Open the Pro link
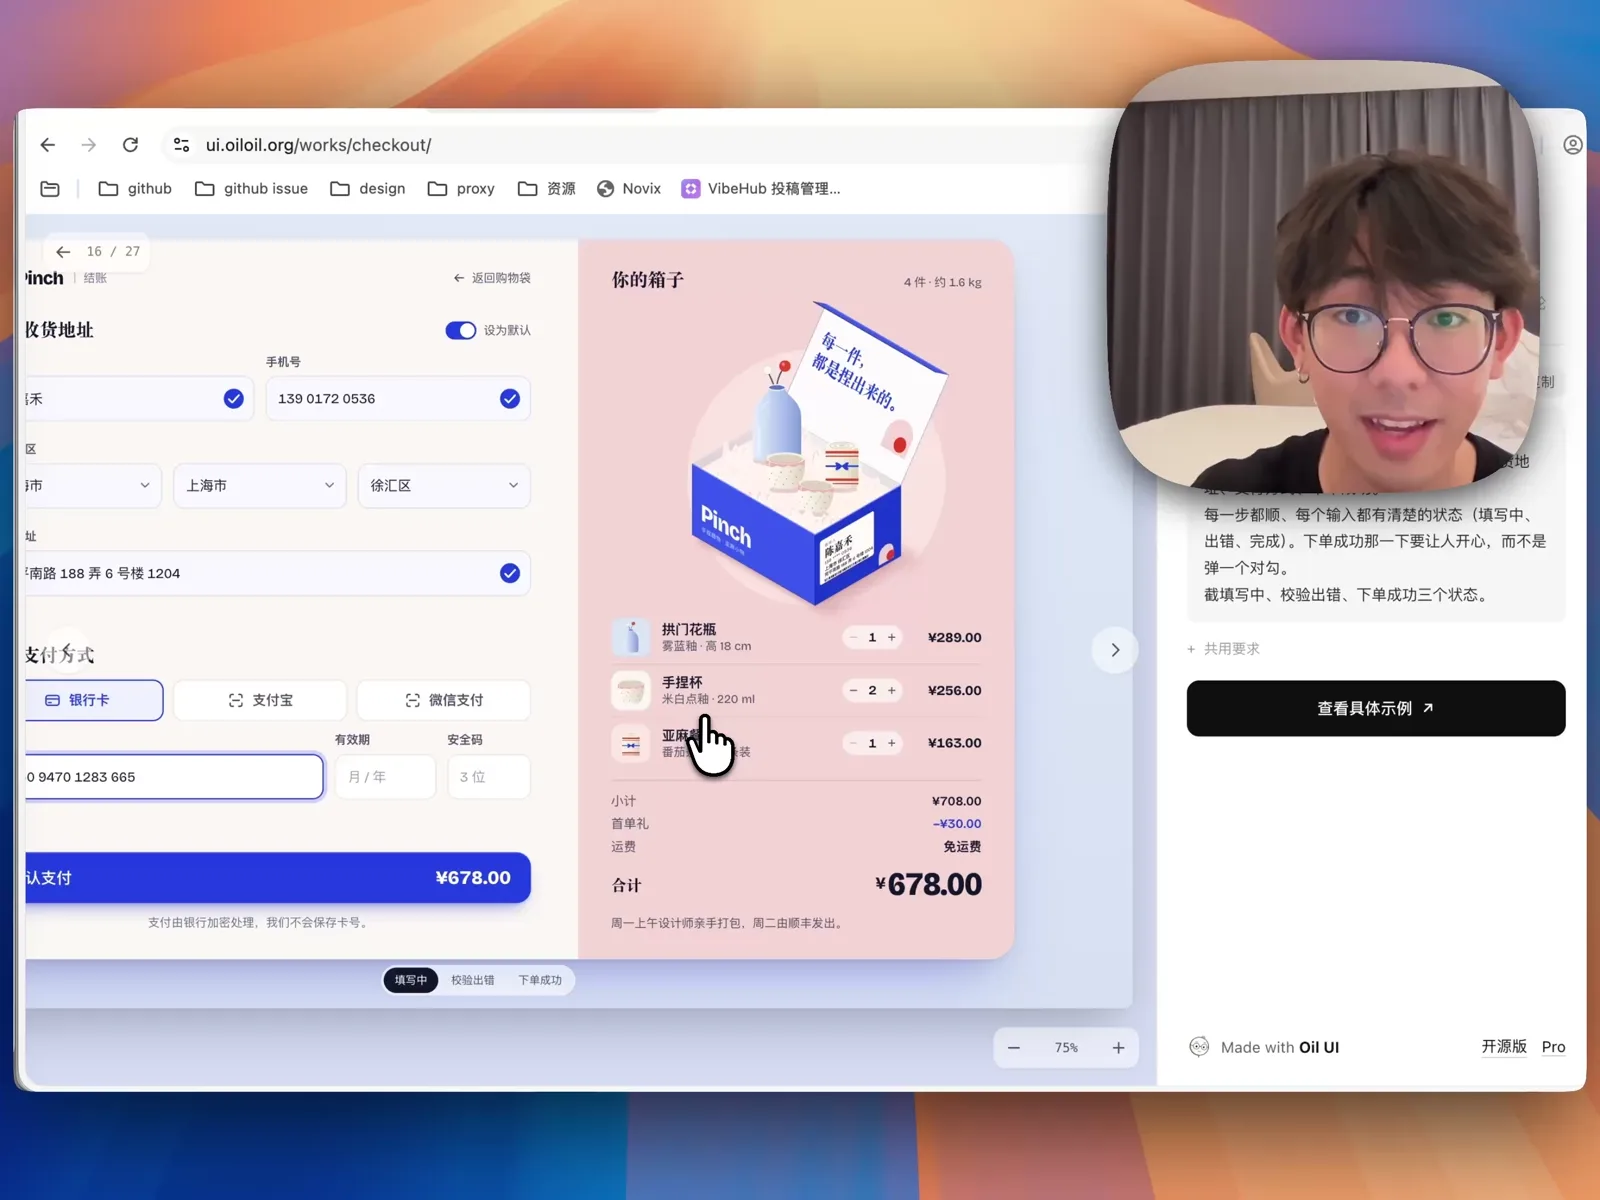Screen dimensions: 1600x1200 tap(1553, 1047)
